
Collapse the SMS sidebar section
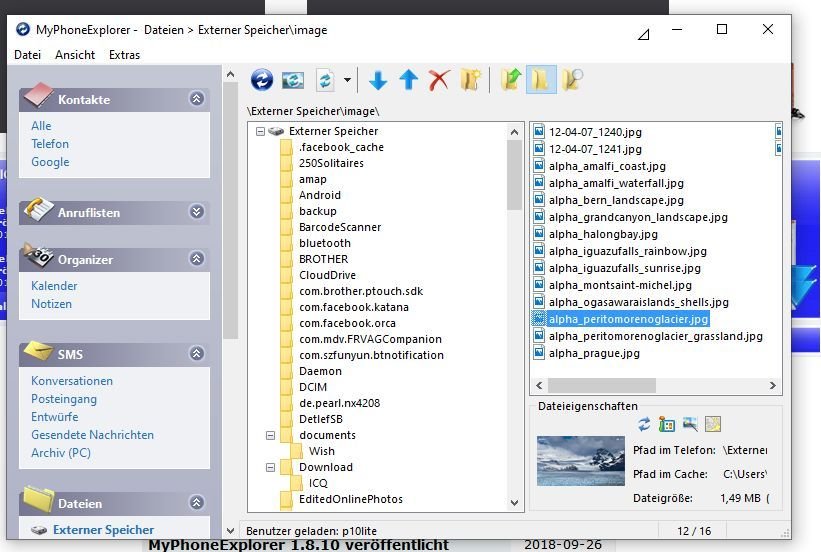(x=196, y=353)
